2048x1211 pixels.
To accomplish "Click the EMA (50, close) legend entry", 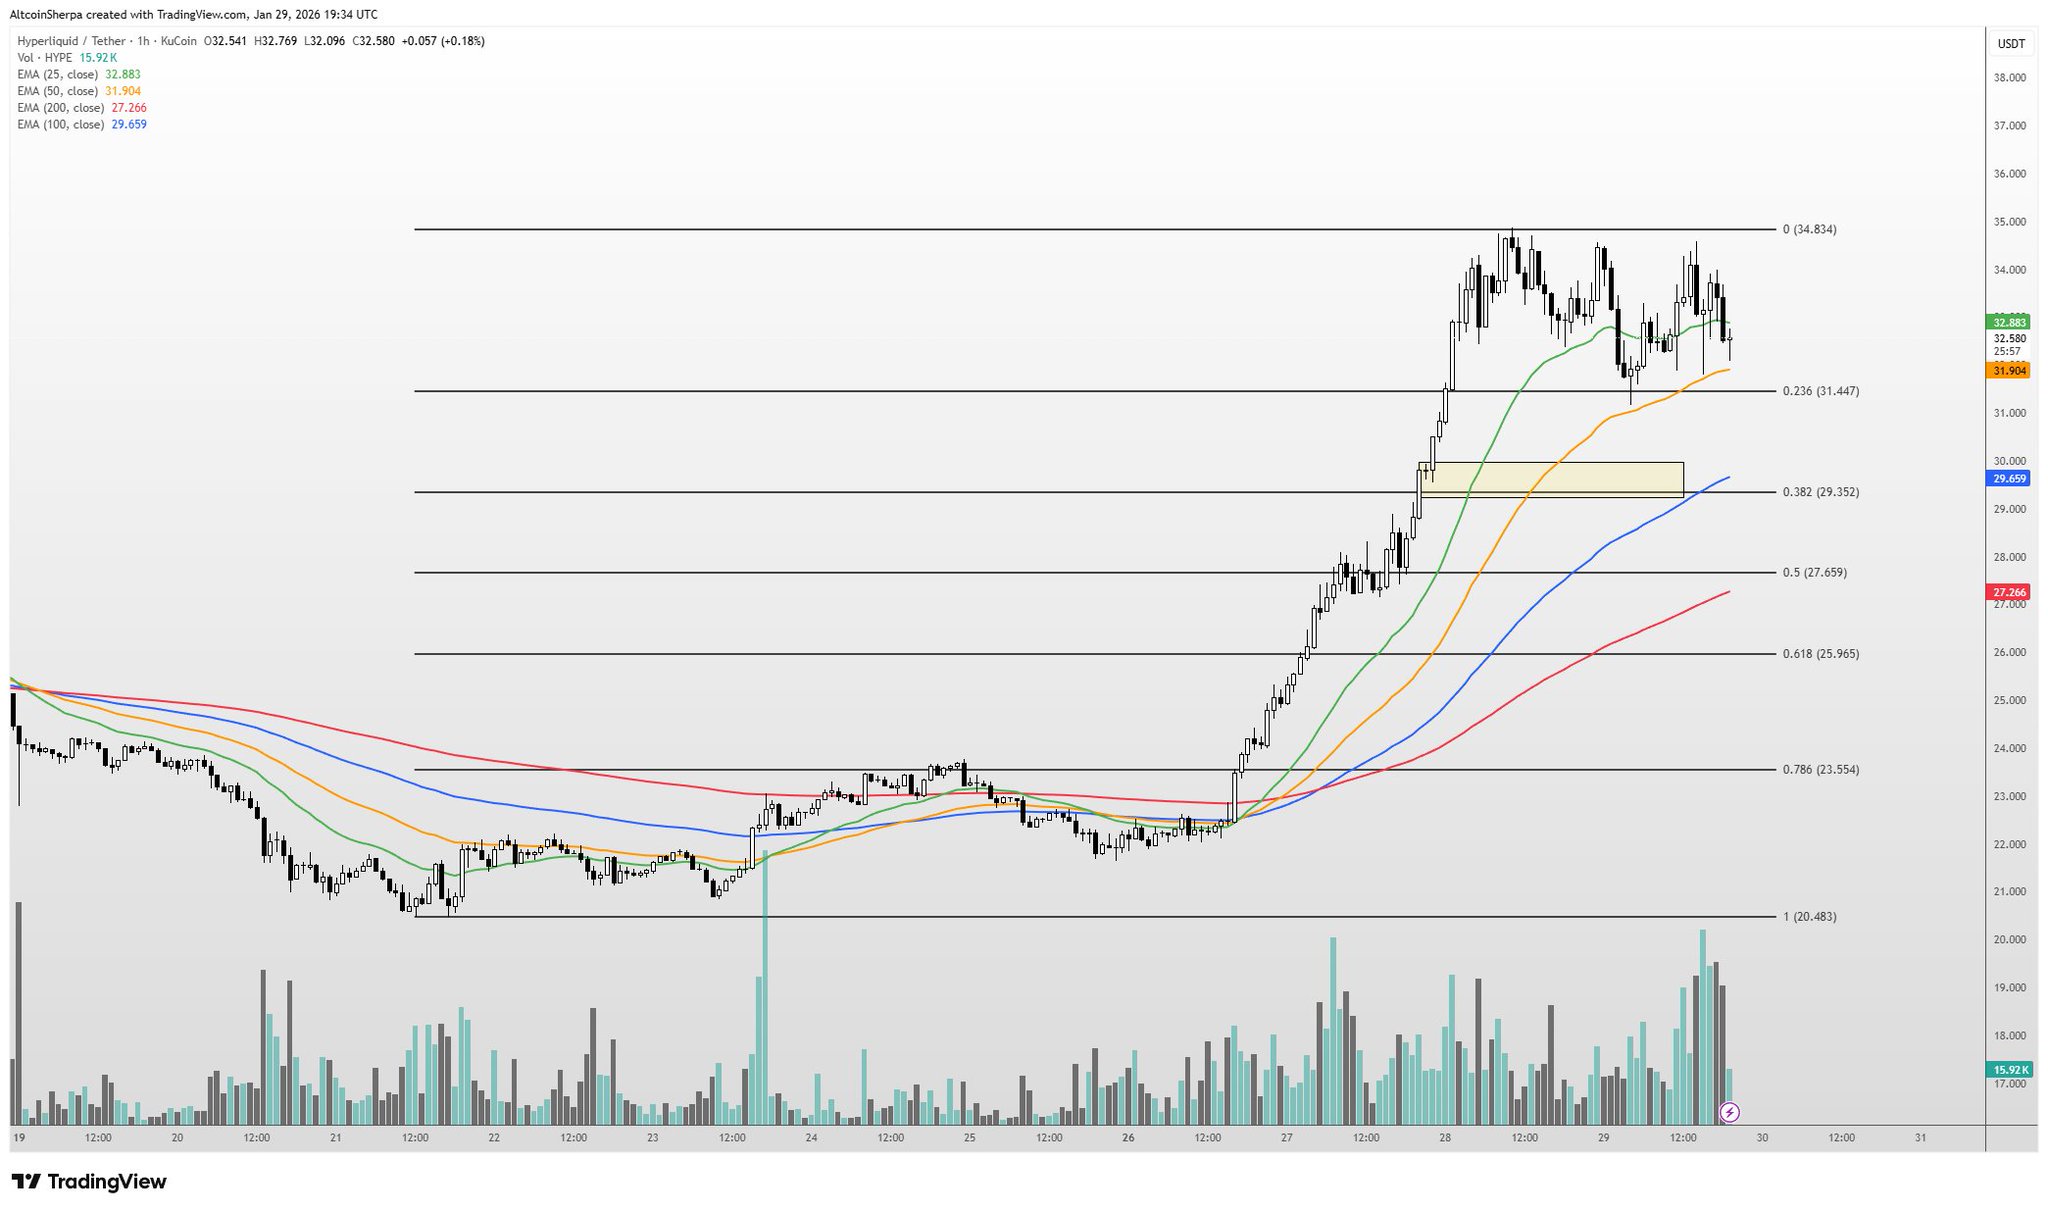I will tap(58, 91).
